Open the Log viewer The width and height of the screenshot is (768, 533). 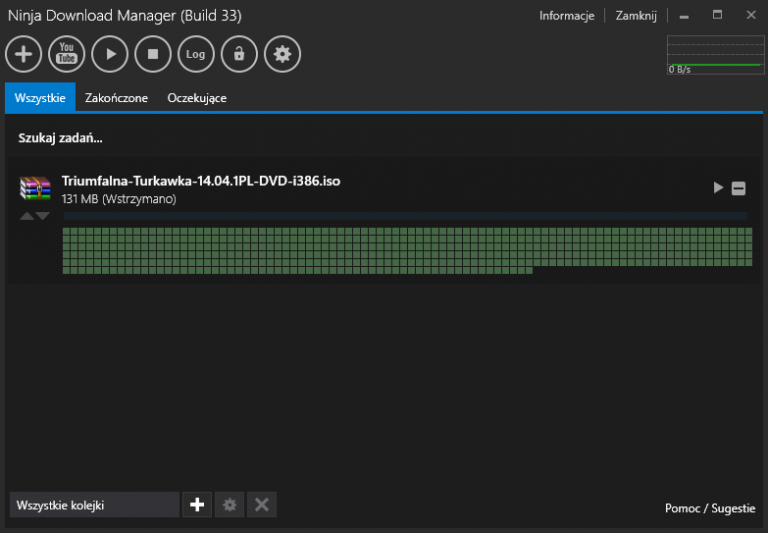(196, 54)
